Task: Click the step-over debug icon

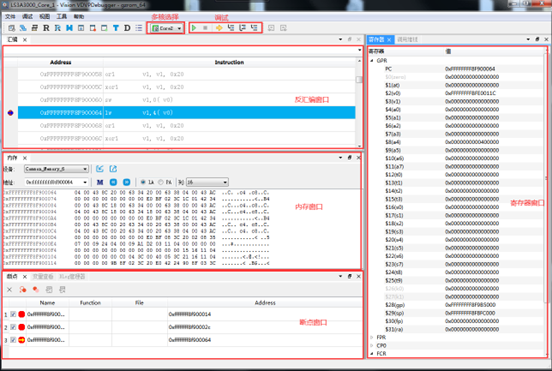Action: tap(243, 28)
